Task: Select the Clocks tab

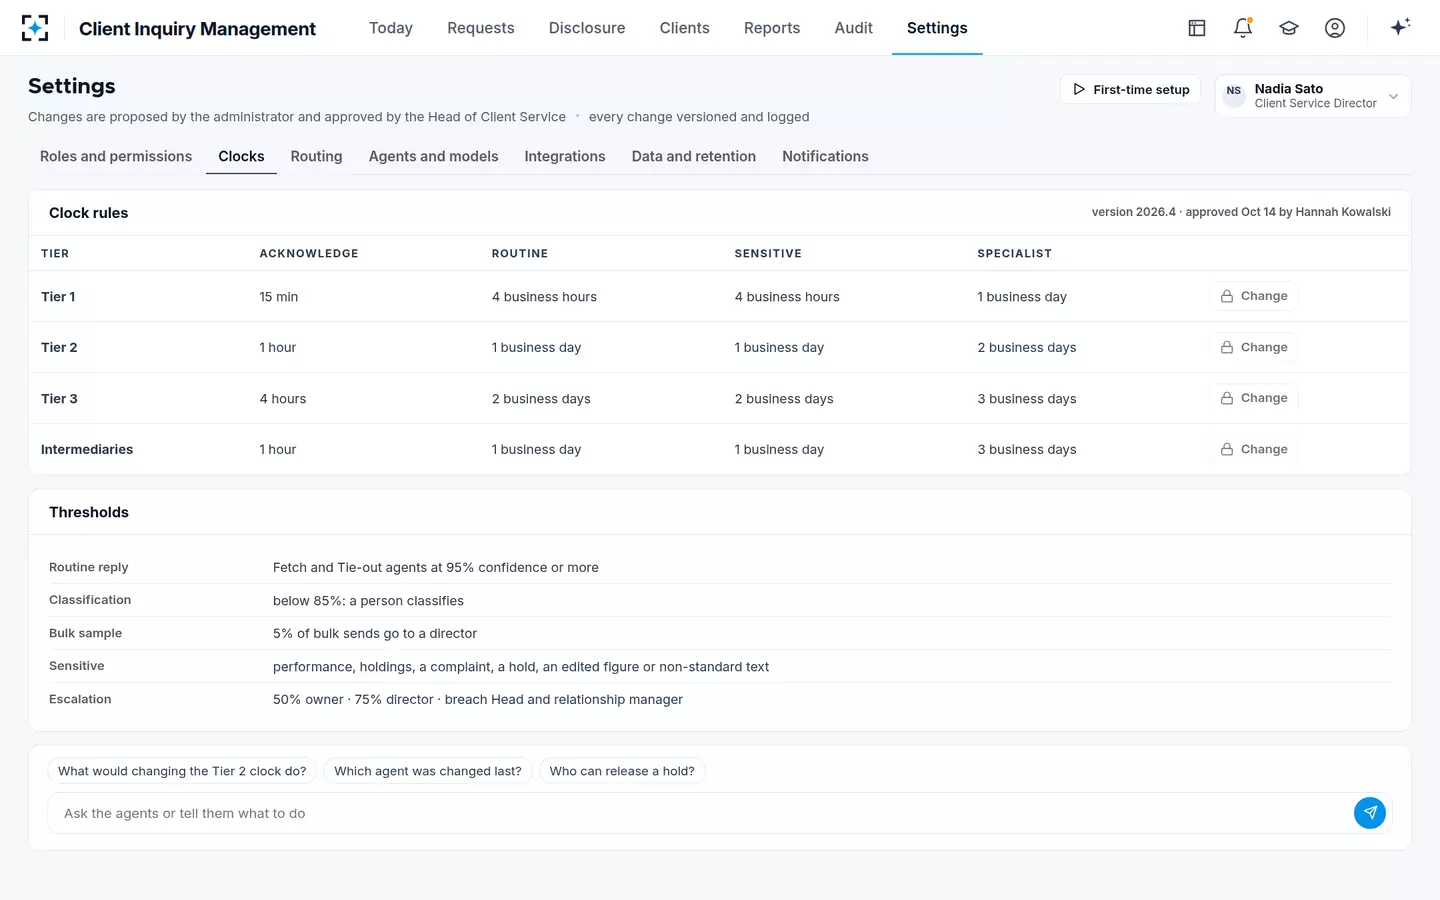Action: tap(241, 156)
